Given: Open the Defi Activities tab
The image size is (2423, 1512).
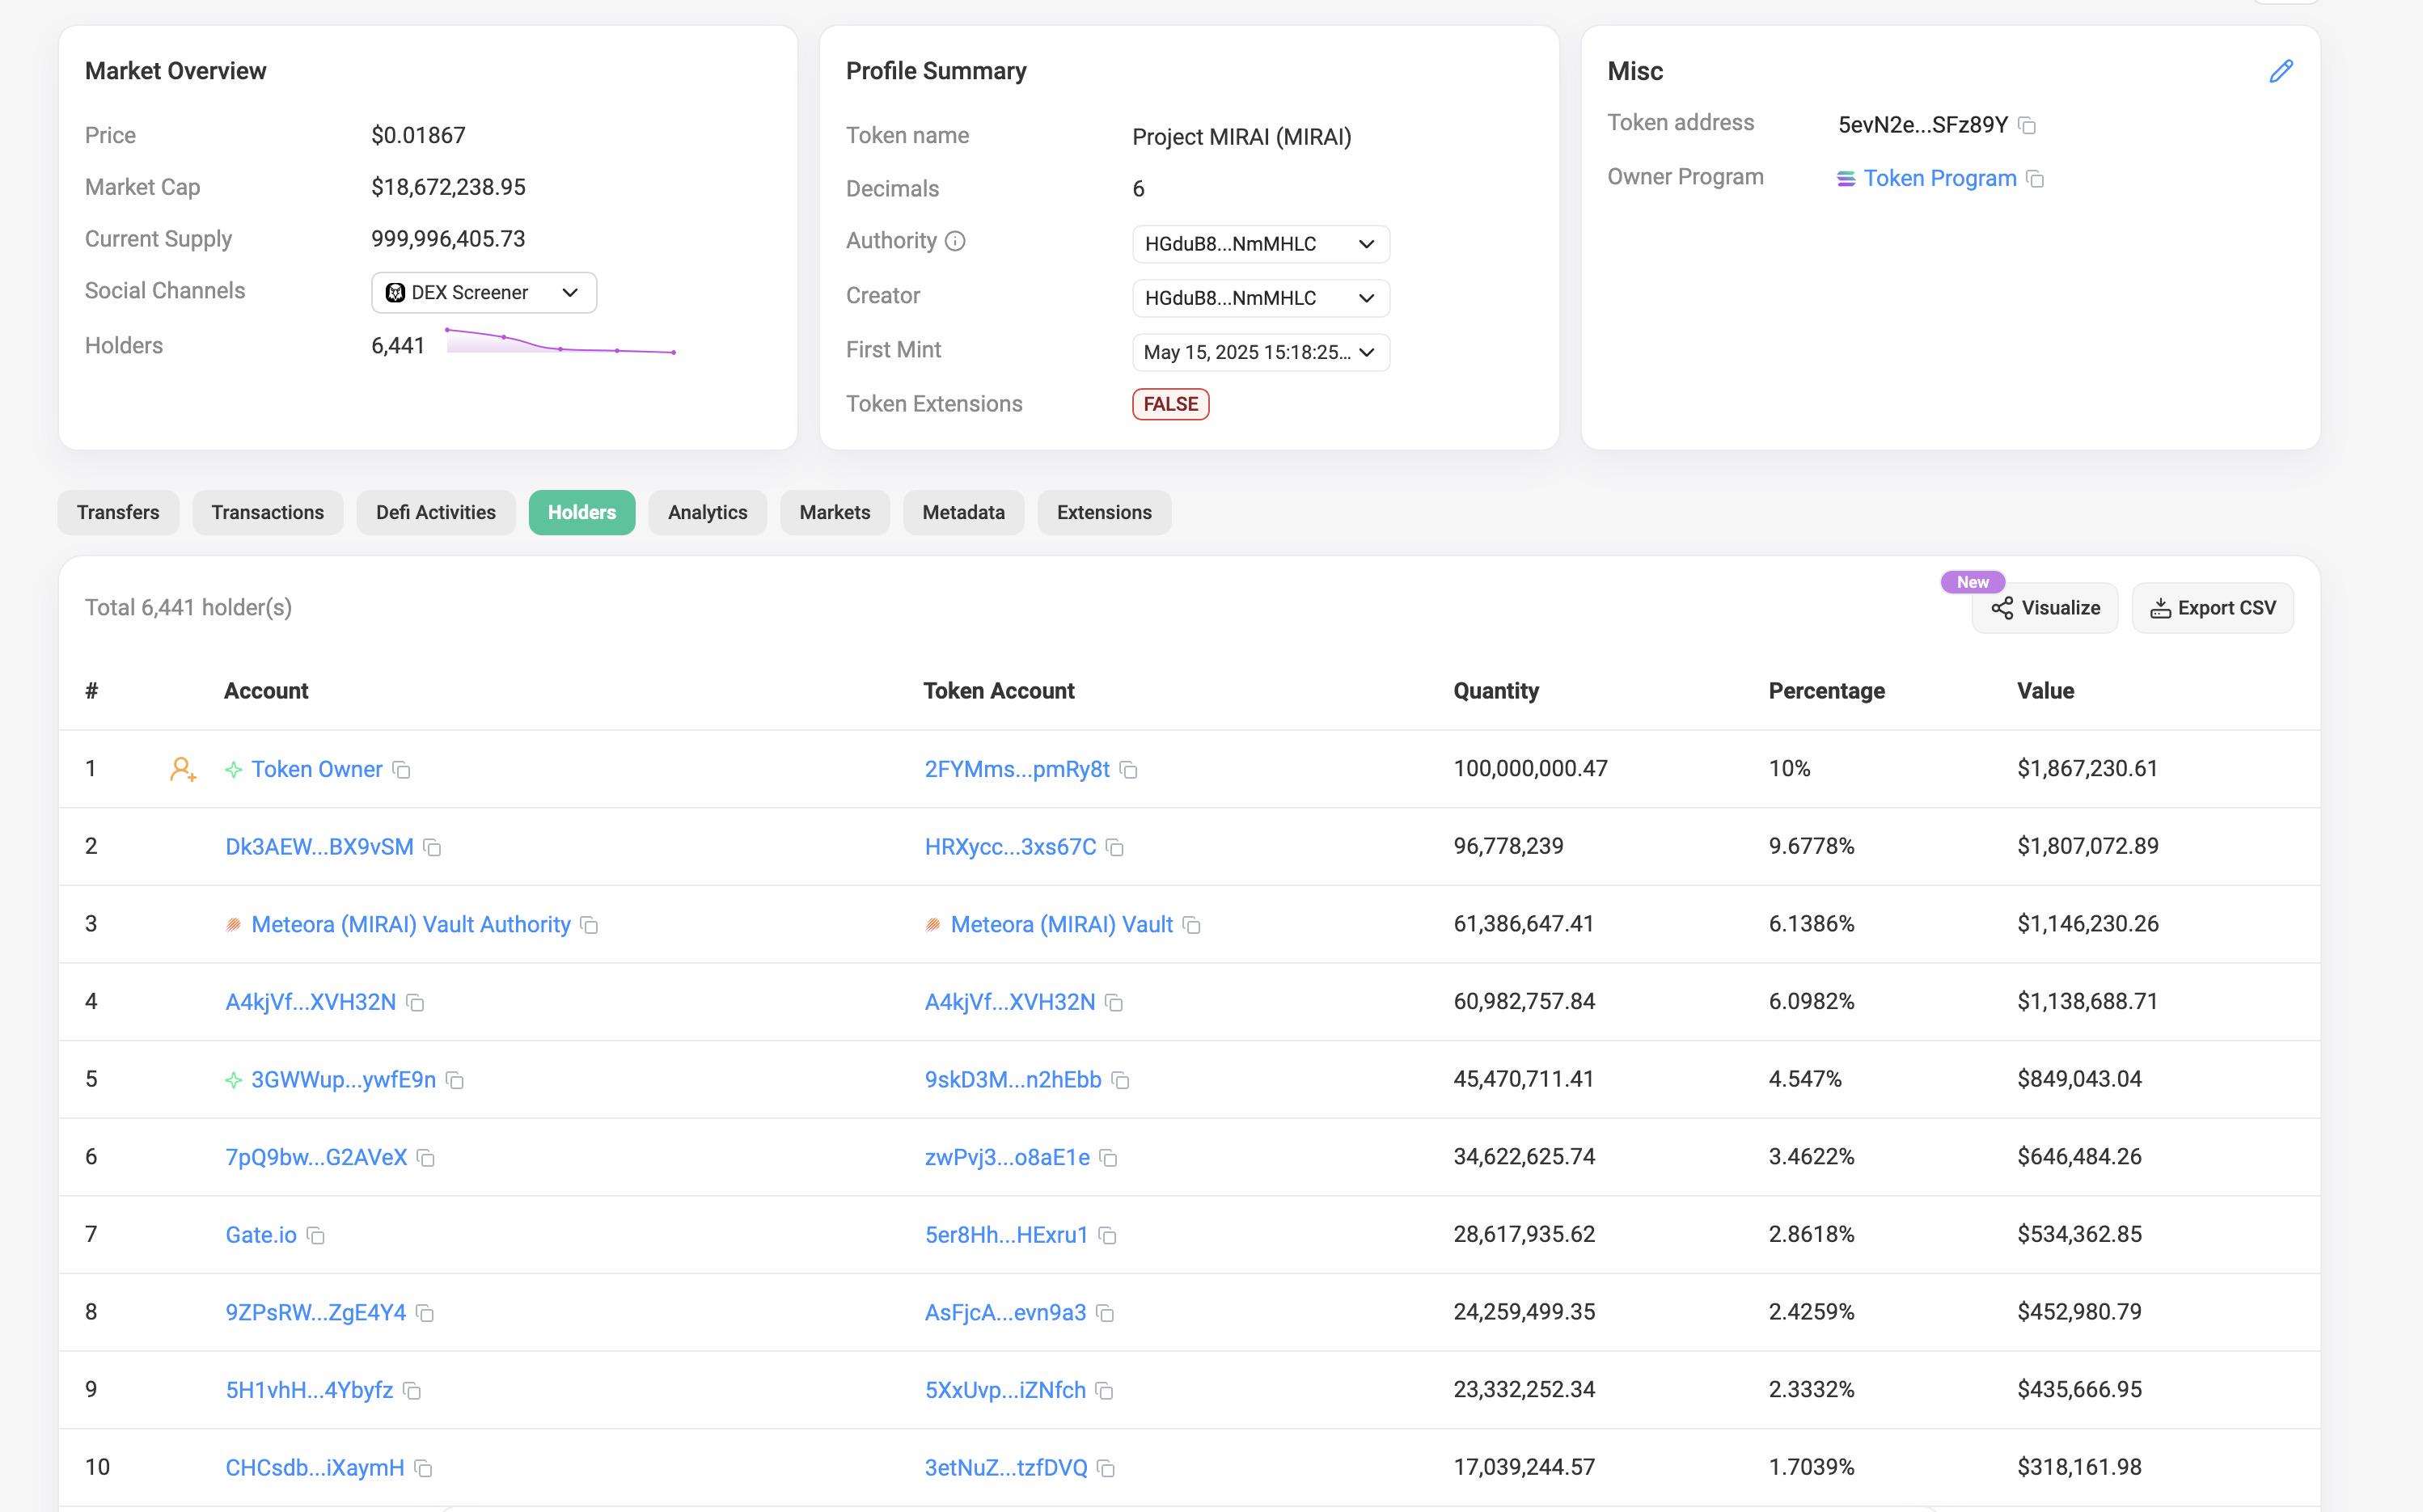Looking at the screenshot, I should 435,513.
